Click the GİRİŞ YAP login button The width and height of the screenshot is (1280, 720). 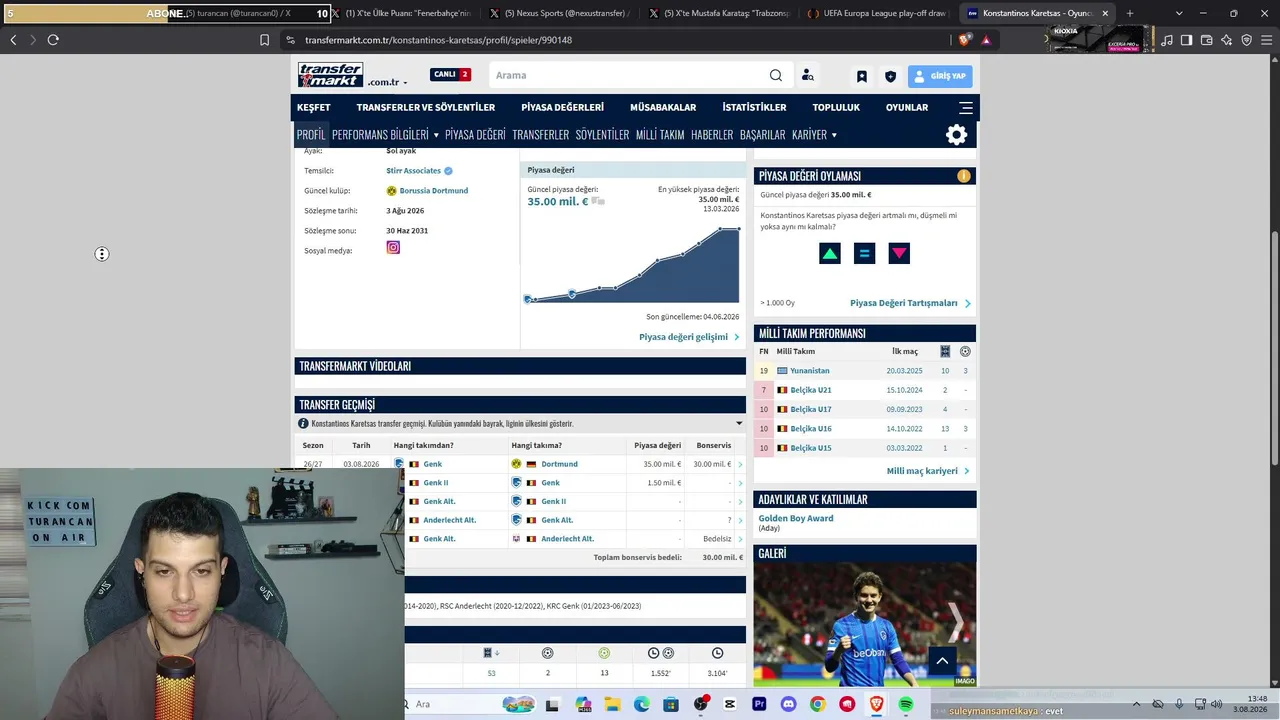(940, 76)
